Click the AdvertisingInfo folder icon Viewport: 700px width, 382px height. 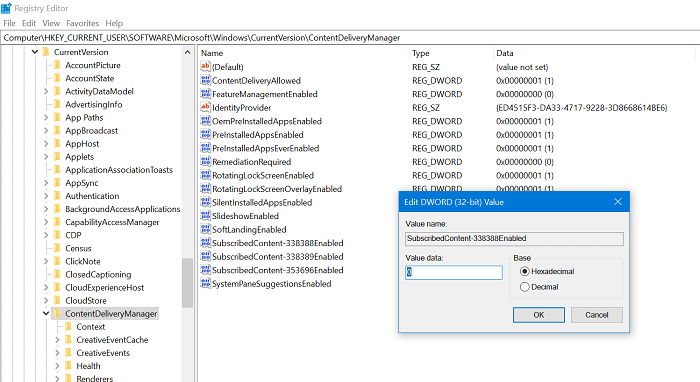(x=57, y=104)
